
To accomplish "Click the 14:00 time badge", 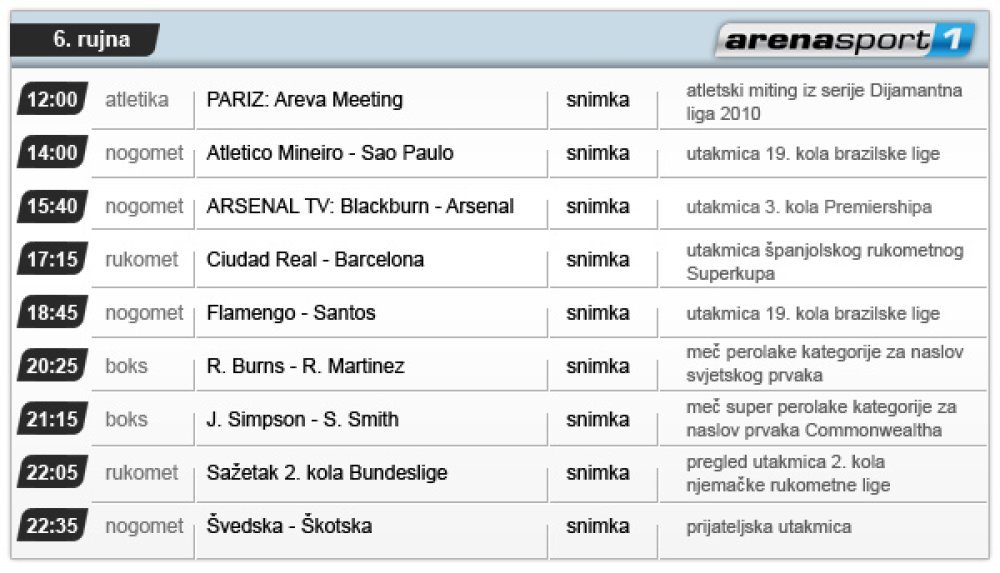I will (52, 153).
